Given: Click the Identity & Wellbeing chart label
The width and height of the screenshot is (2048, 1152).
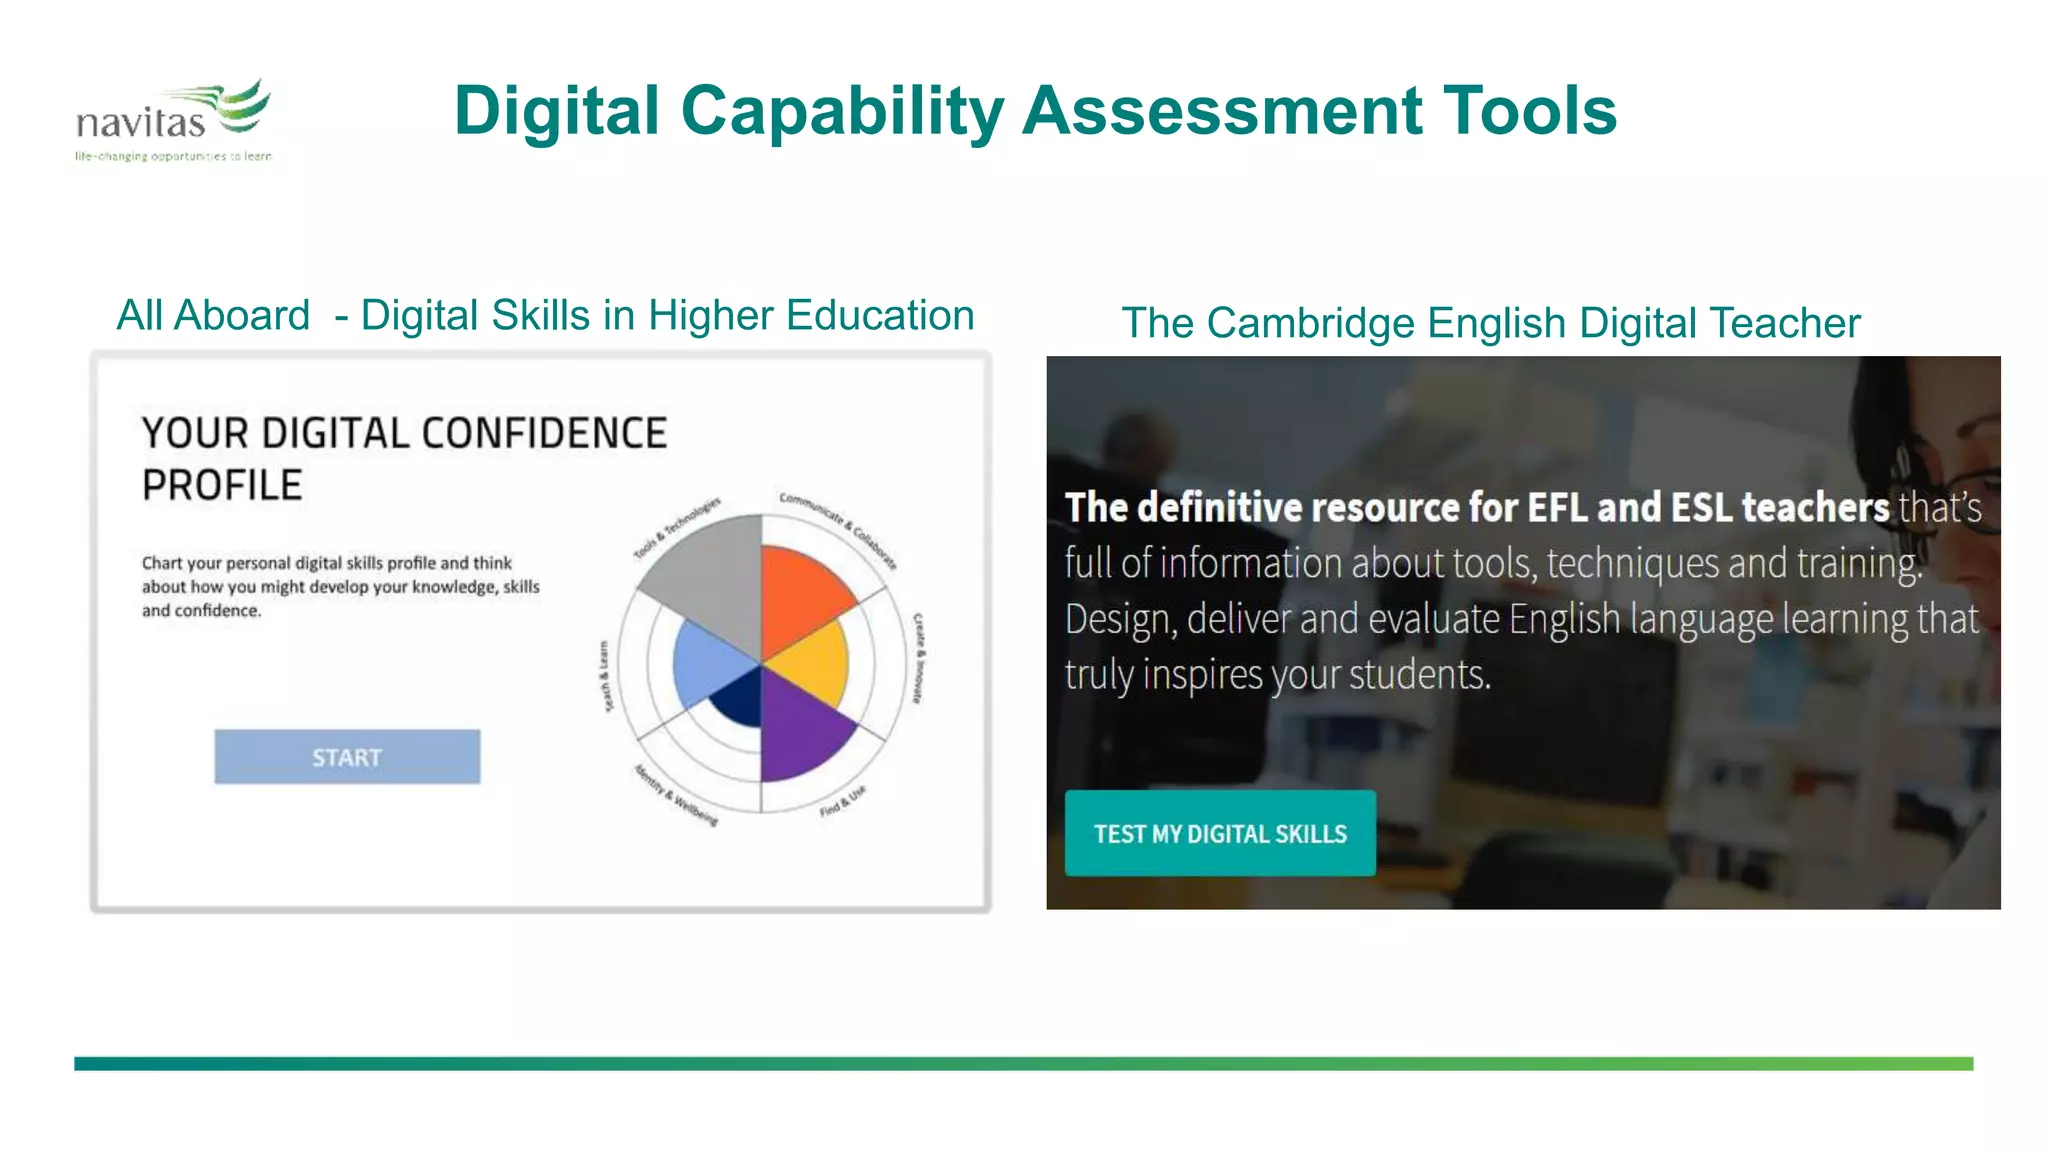Looking at the screenshot, I should point(675,795).
